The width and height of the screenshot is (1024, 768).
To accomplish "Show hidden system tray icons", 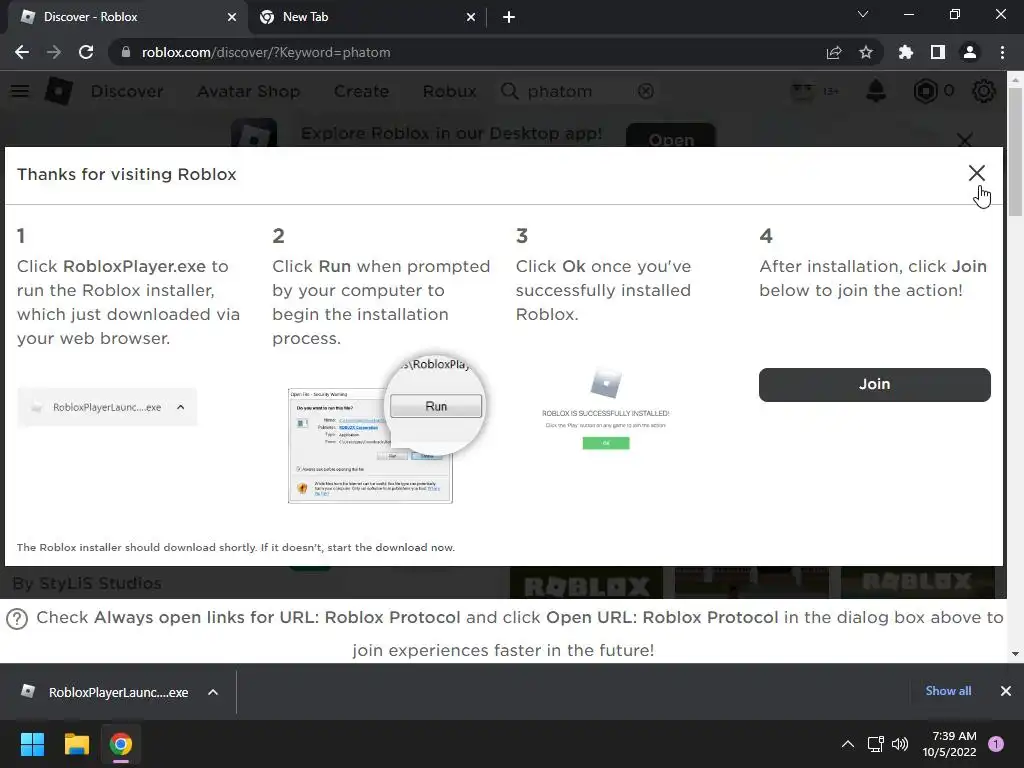I will click(848, 744).
